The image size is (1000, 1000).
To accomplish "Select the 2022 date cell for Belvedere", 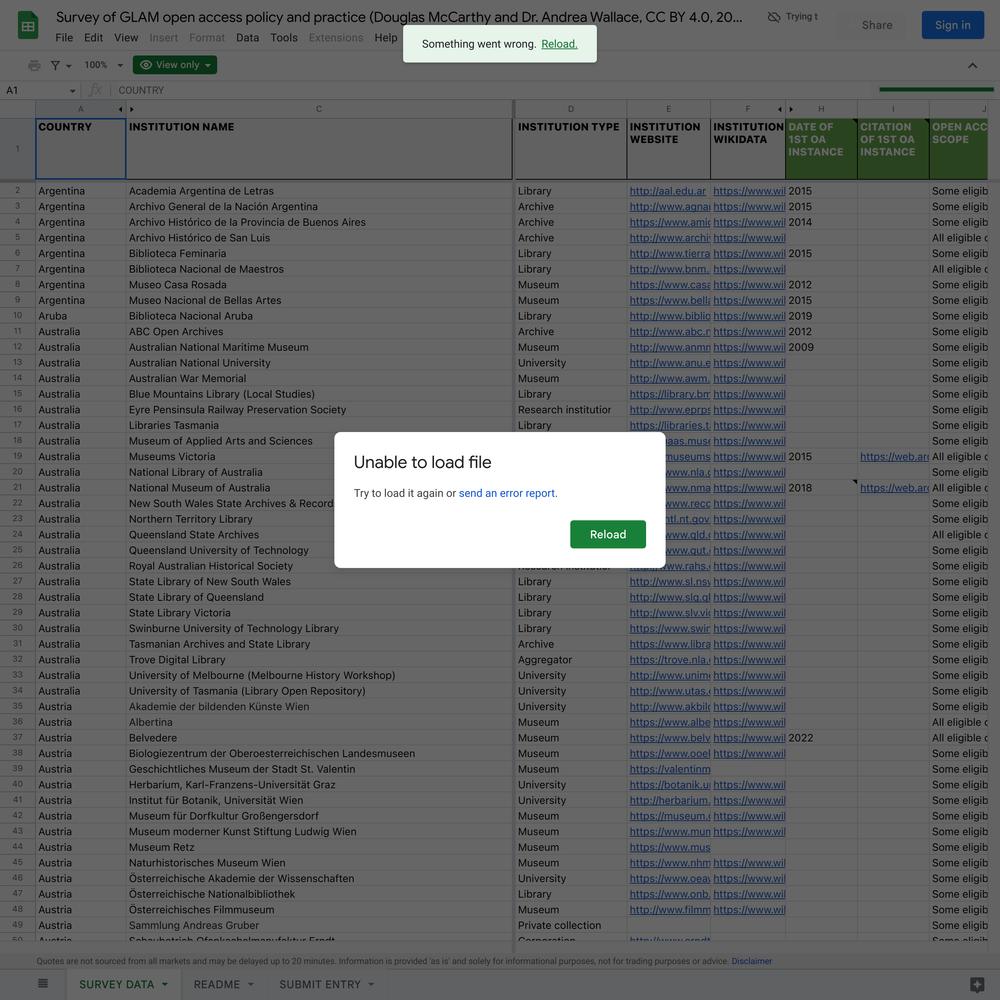I will click(821, 738).
